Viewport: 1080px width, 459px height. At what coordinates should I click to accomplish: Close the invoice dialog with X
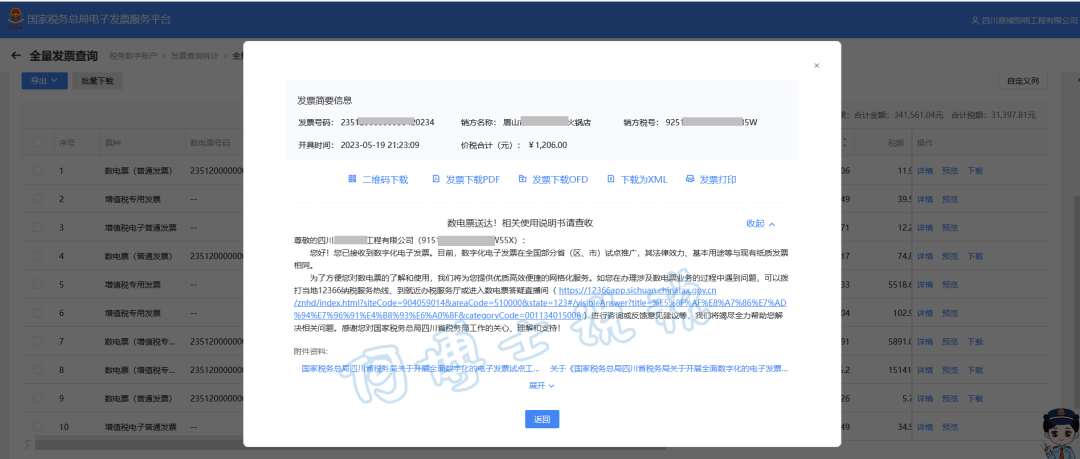(x=816, y=66)
